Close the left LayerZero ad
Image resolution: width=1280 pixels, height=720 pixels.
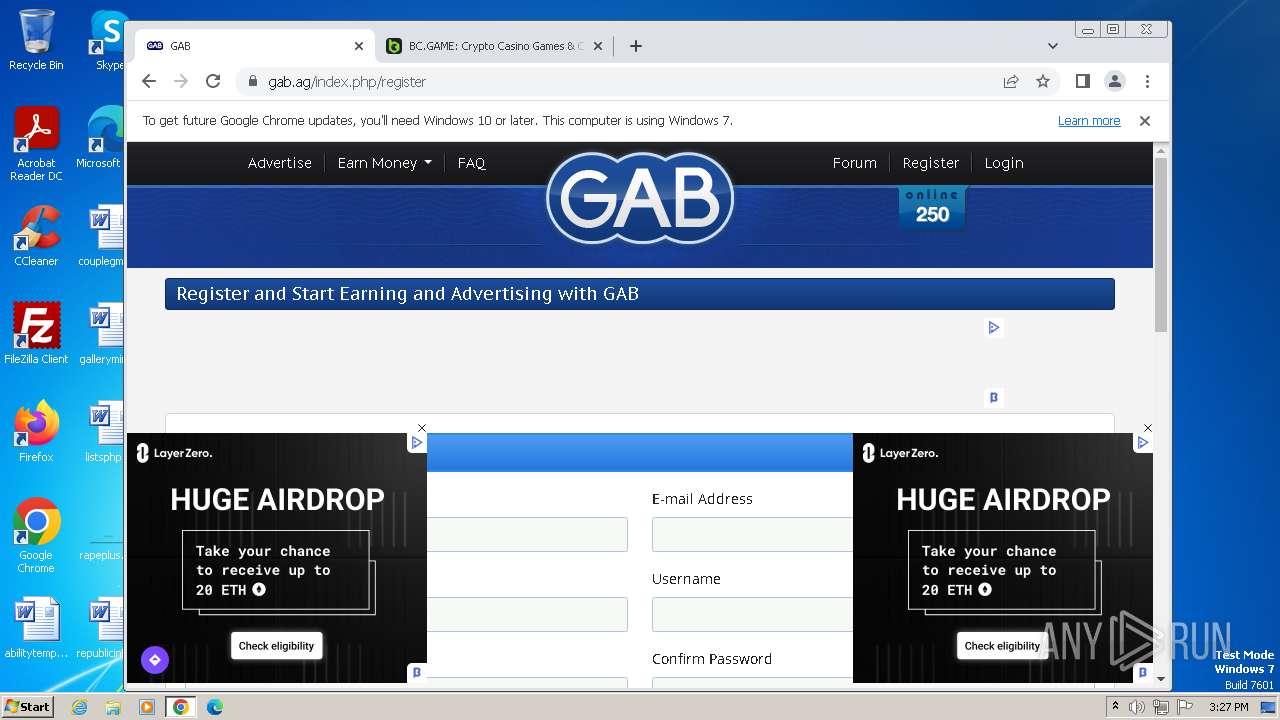[422, 428]
